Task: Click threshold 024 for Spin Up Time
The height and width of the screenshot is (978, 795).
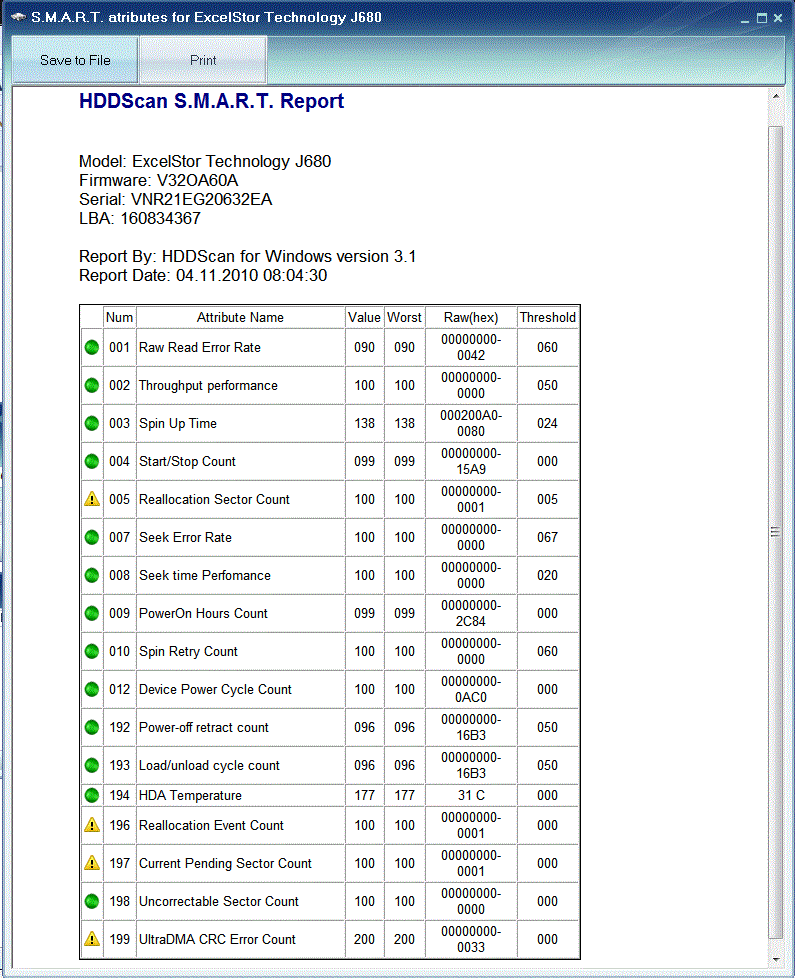Action: coord(547,424)
